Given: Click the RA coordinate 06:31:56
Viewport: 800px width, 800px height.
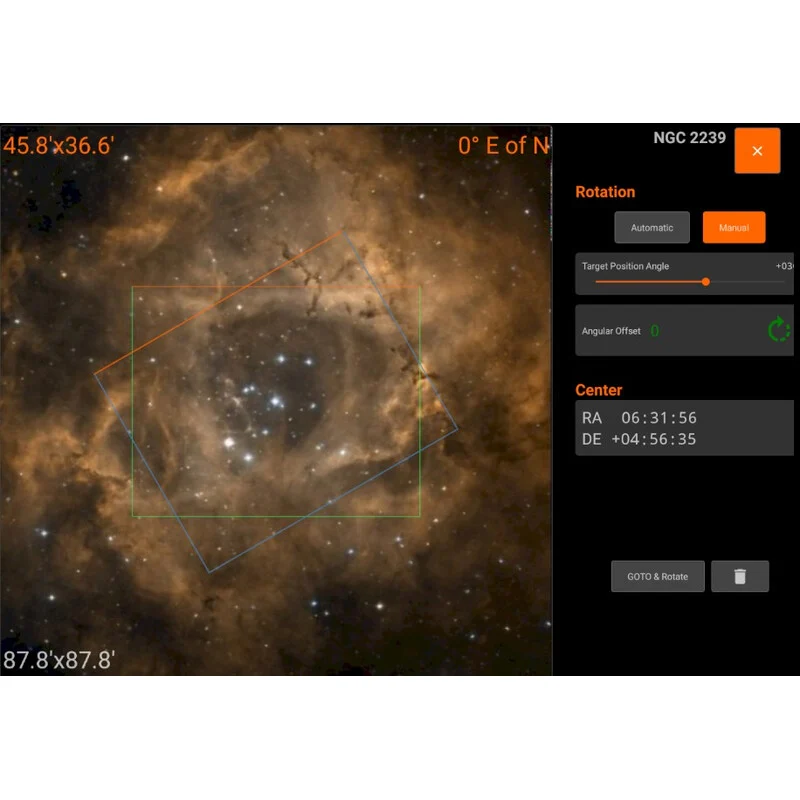Looking at the screenshot, I should coord(658,418).
